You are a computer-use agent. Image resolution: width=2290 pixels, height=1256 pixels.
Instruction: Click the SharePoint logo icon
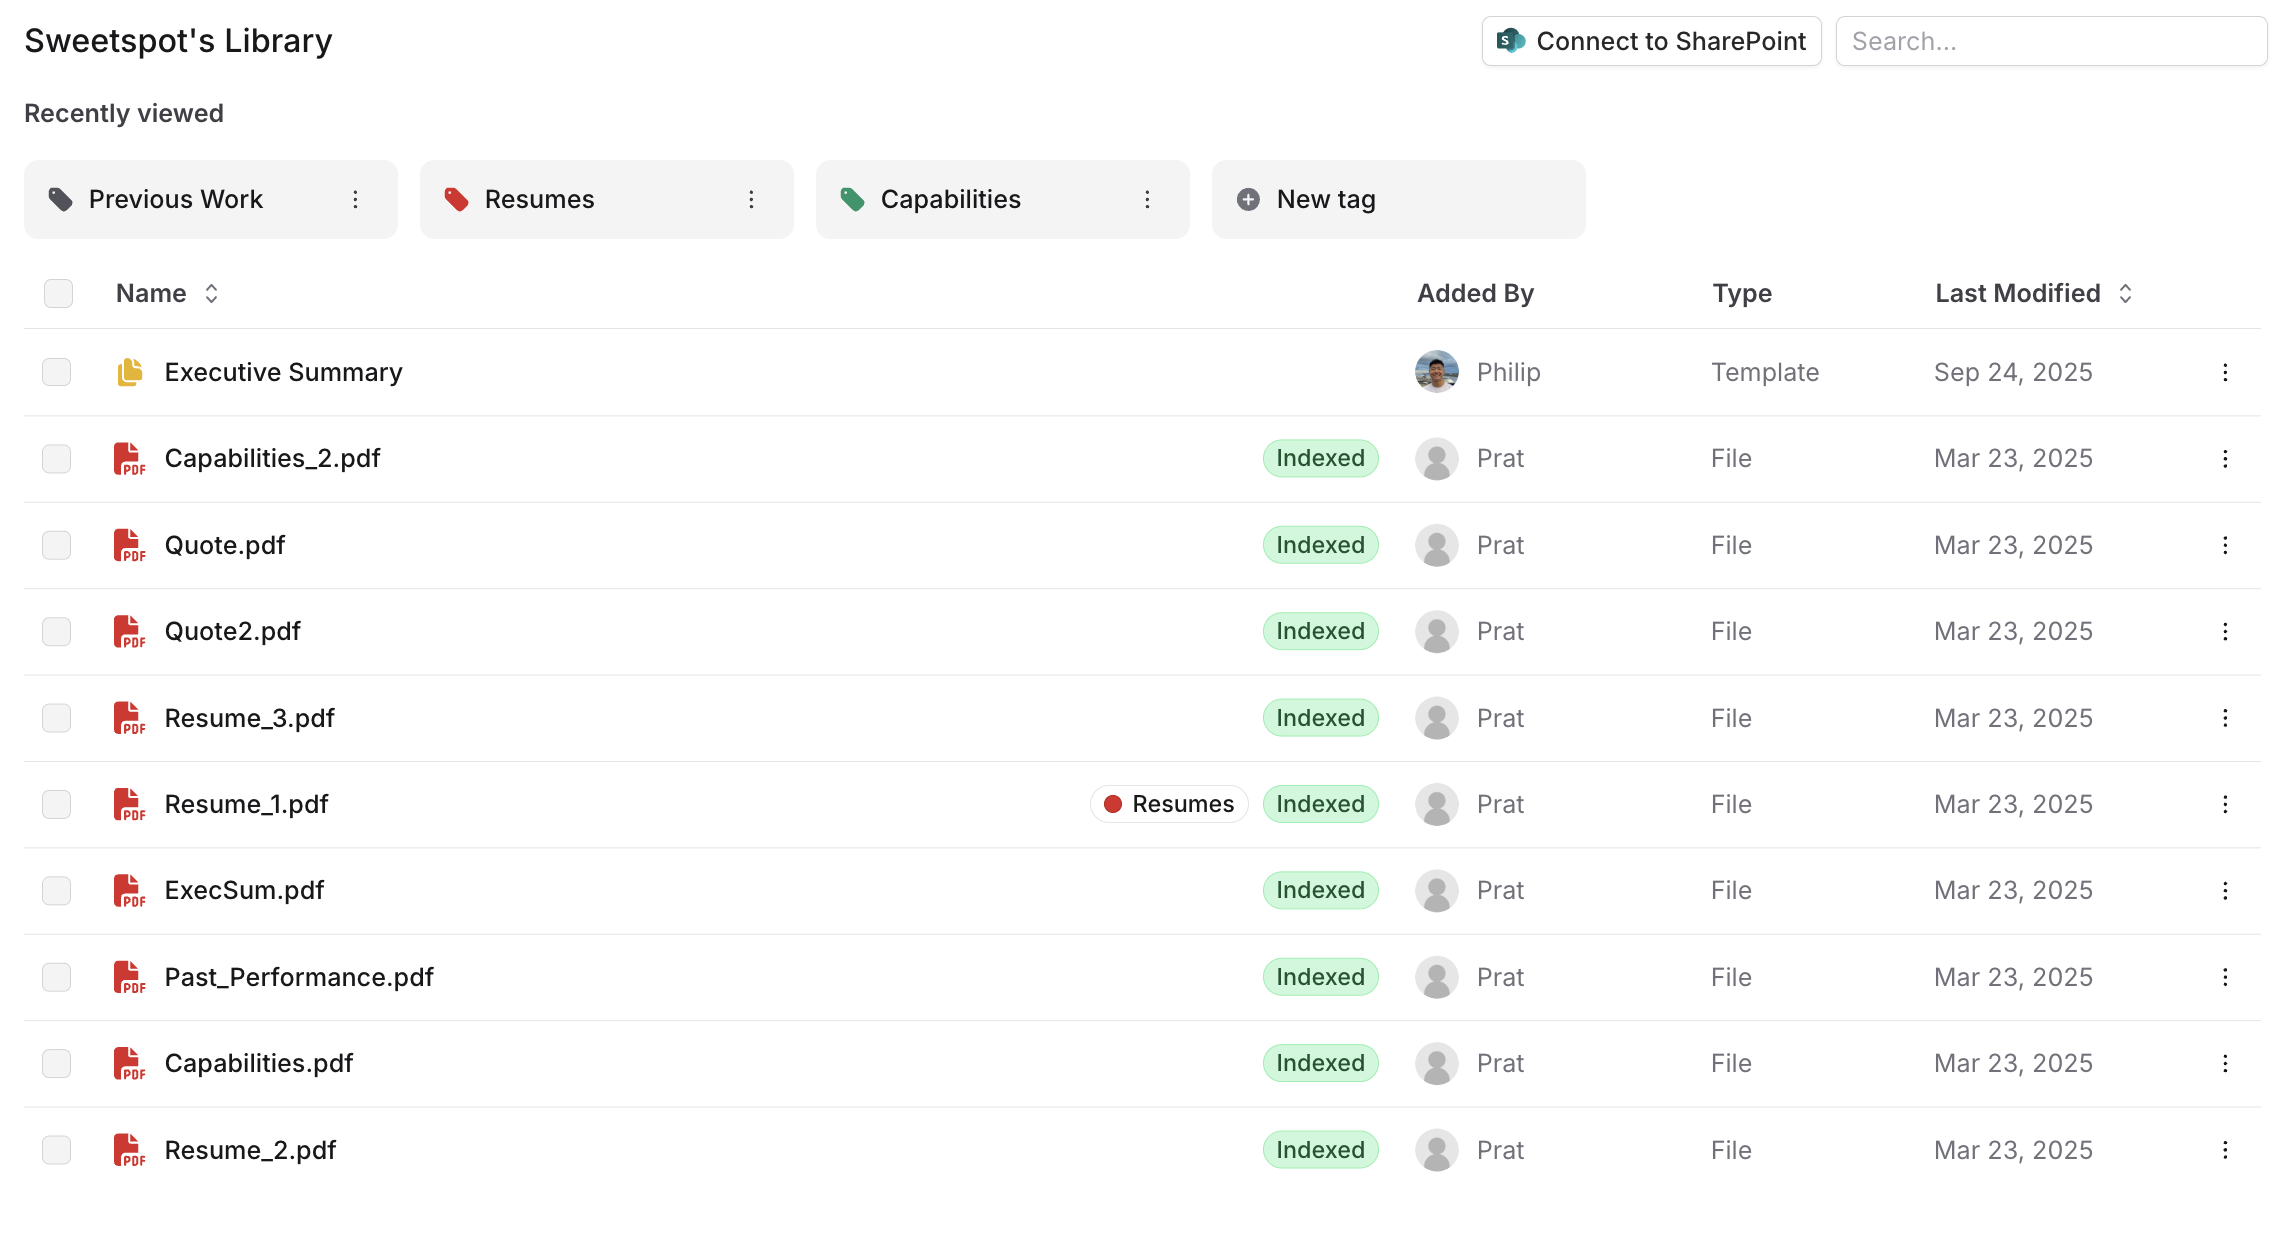[1510, 41]
